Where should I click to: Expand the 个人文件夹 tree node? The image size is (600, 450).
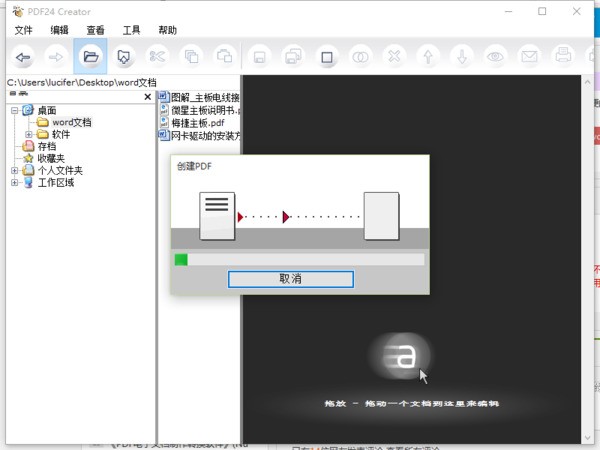15,170
